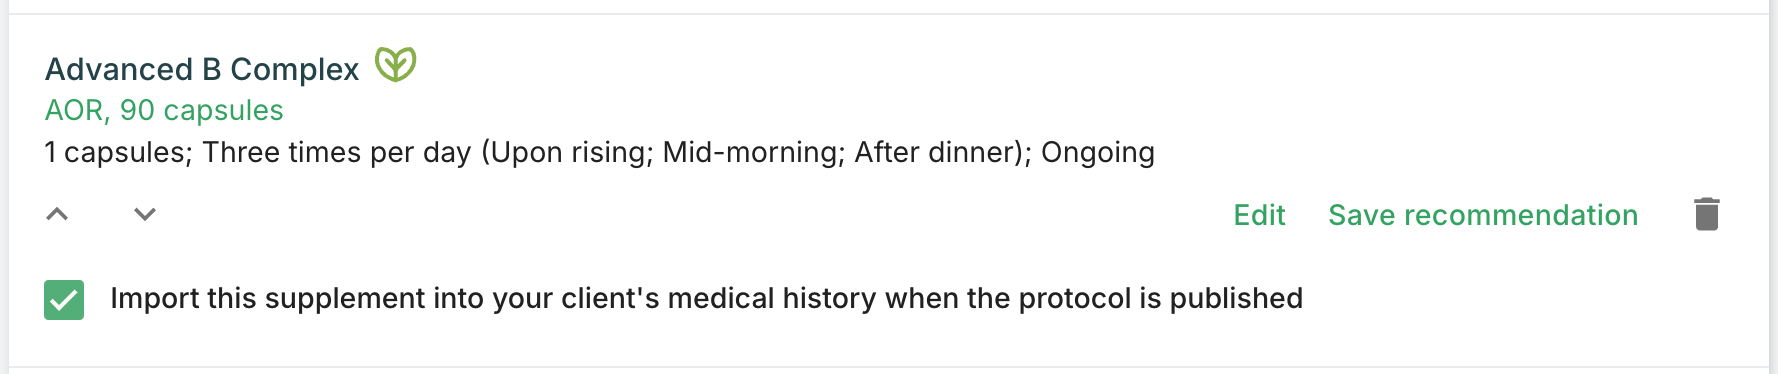Screen dimensions: 1778x374
Task: Move Advanced B Complex down with the down chevron
Action: [145, 214]
